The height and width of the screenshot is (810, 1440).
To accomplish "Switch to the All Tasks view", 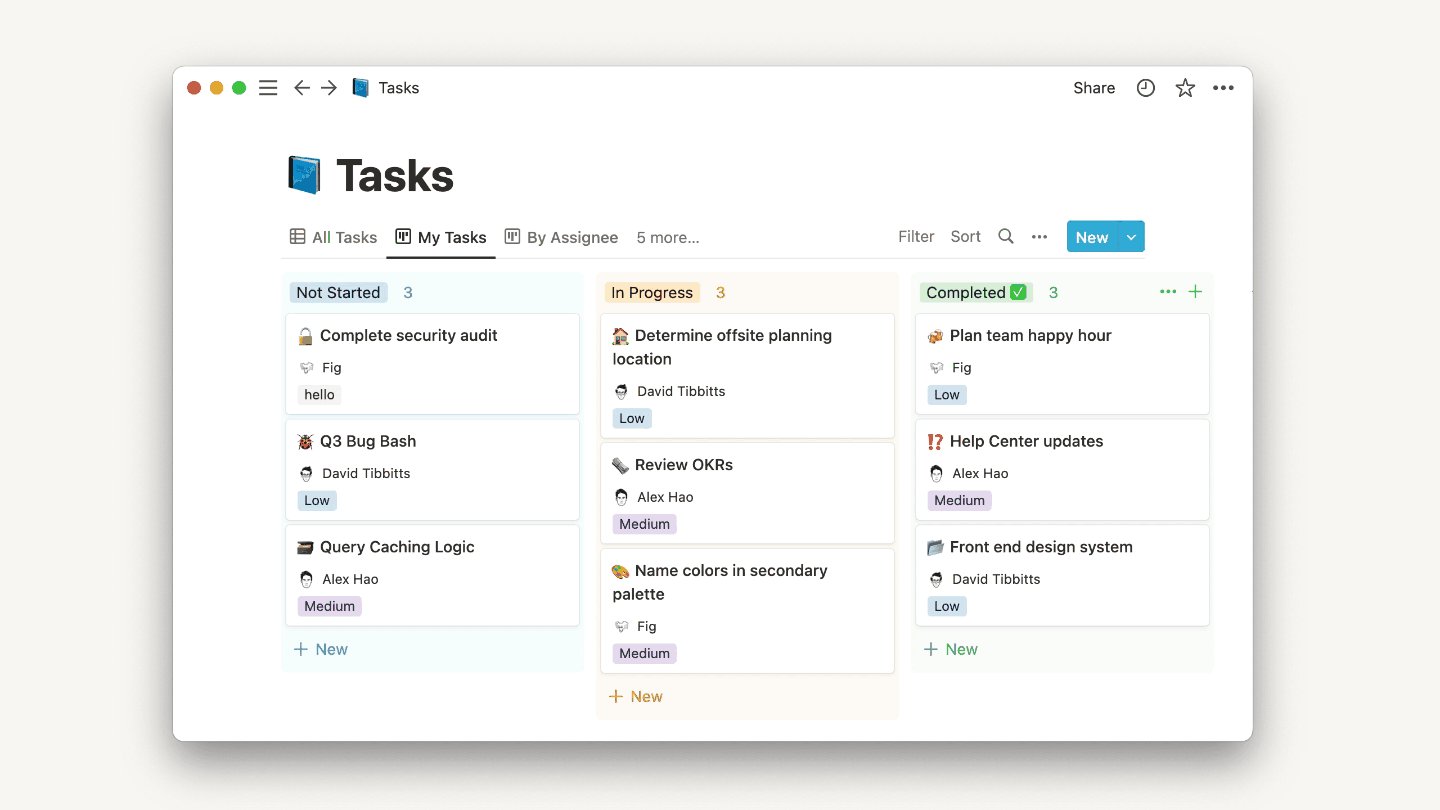I will (344, 237).
